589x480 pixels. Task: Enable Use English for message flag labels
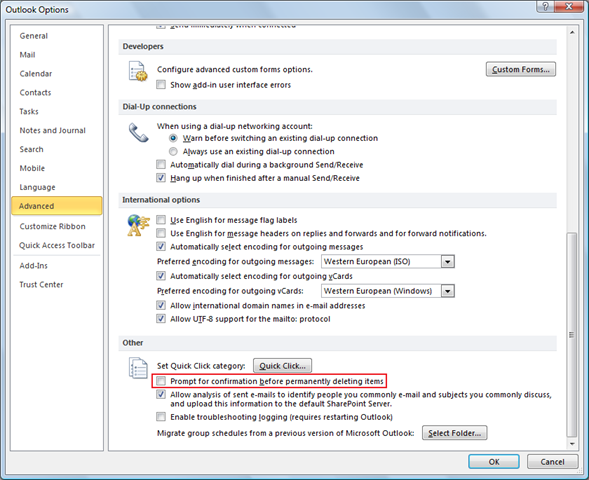[x=161, y=220]
